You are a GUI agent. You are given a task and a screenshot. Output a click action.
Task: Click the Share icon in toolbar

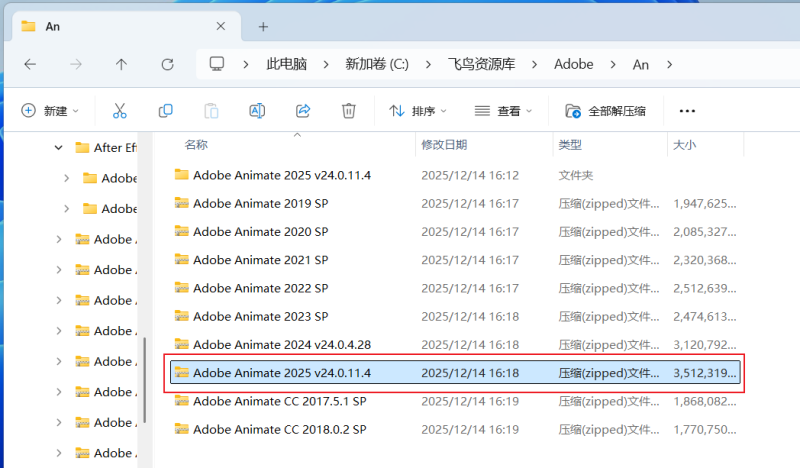(x=303, y=111)
